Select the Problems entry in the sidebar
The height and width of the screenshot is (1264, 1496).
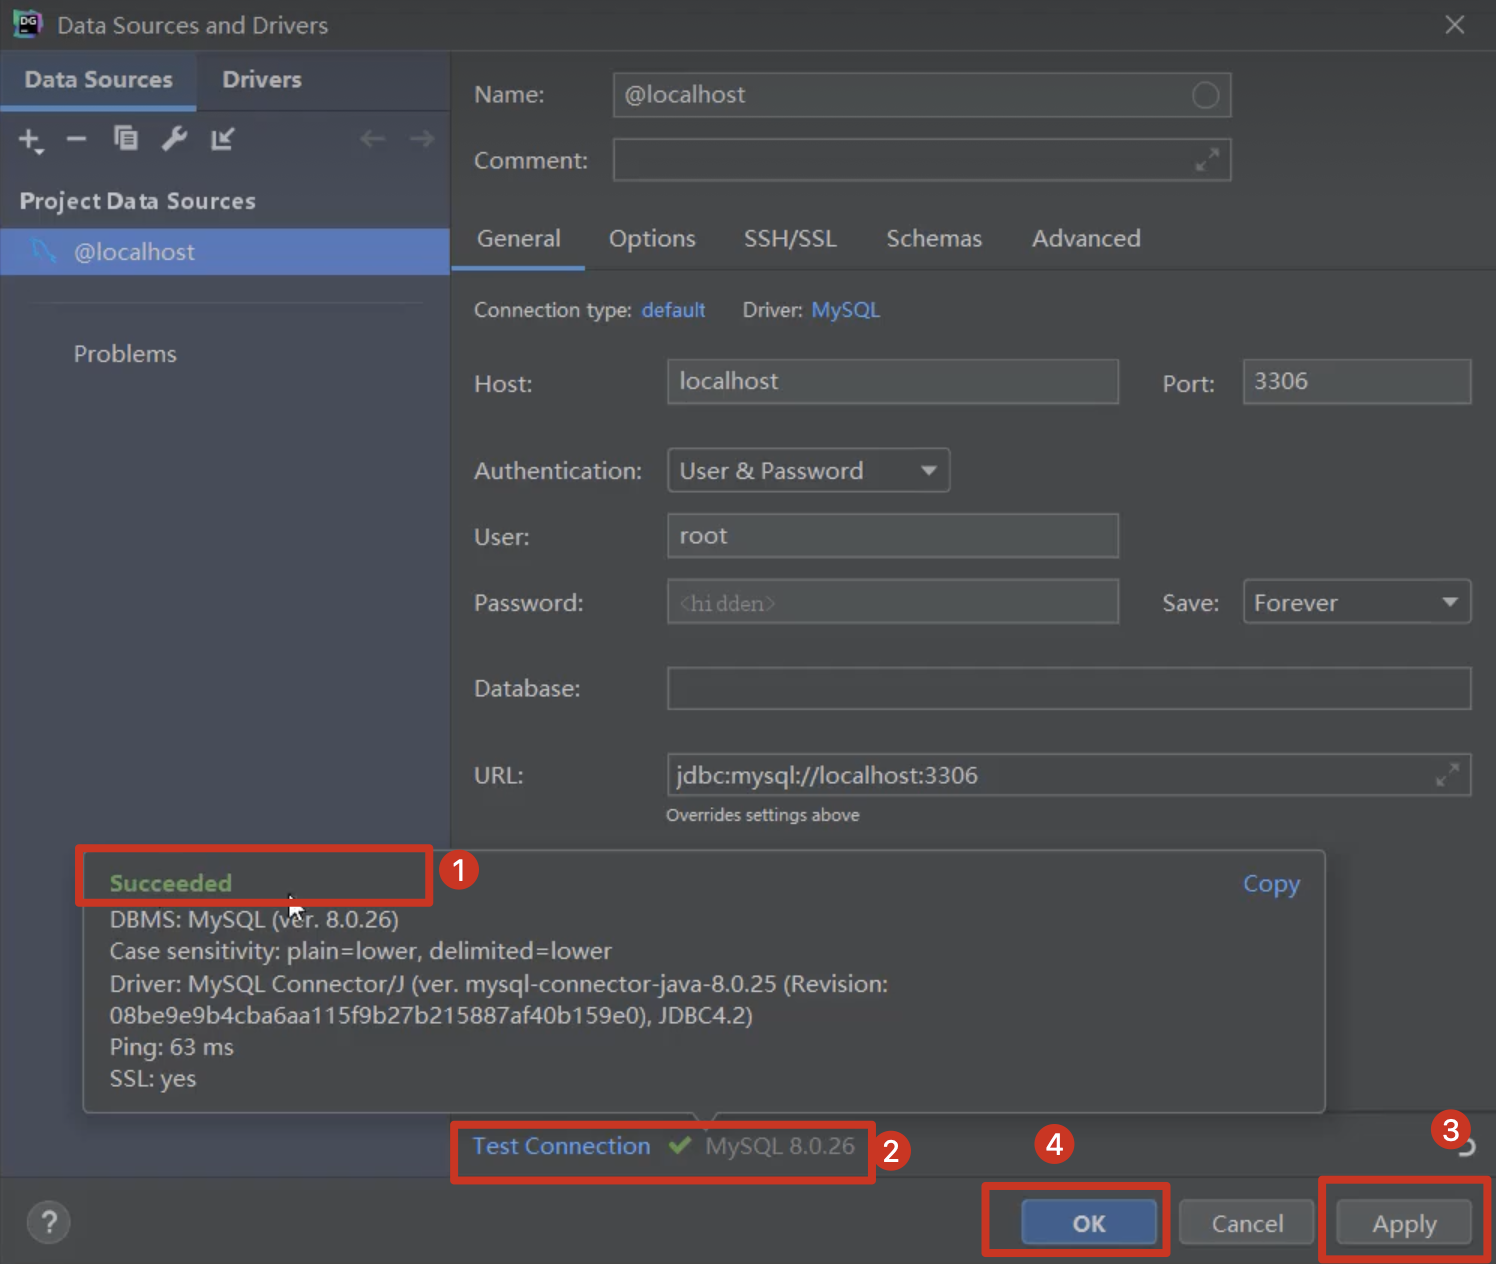(125, 354)
